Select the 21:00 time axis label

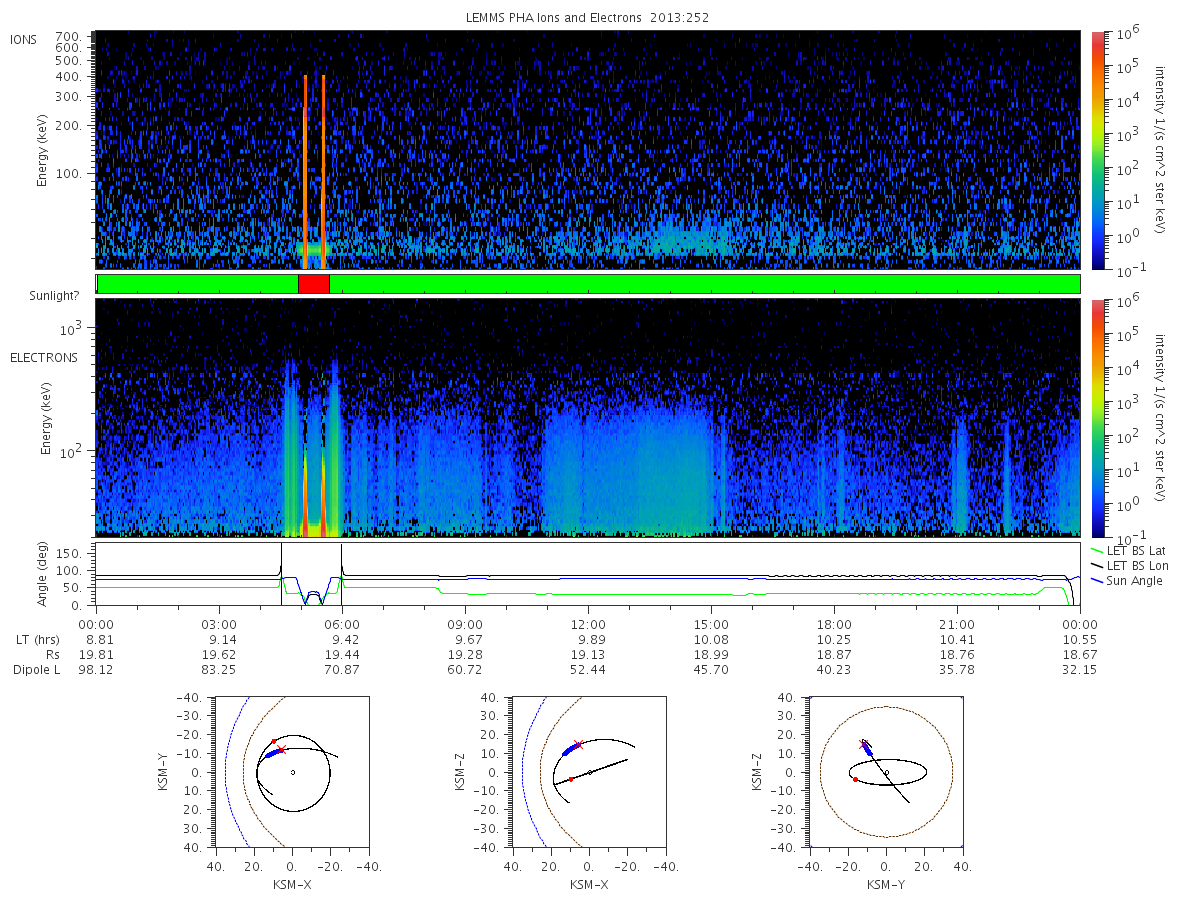[x=957, y=622]
